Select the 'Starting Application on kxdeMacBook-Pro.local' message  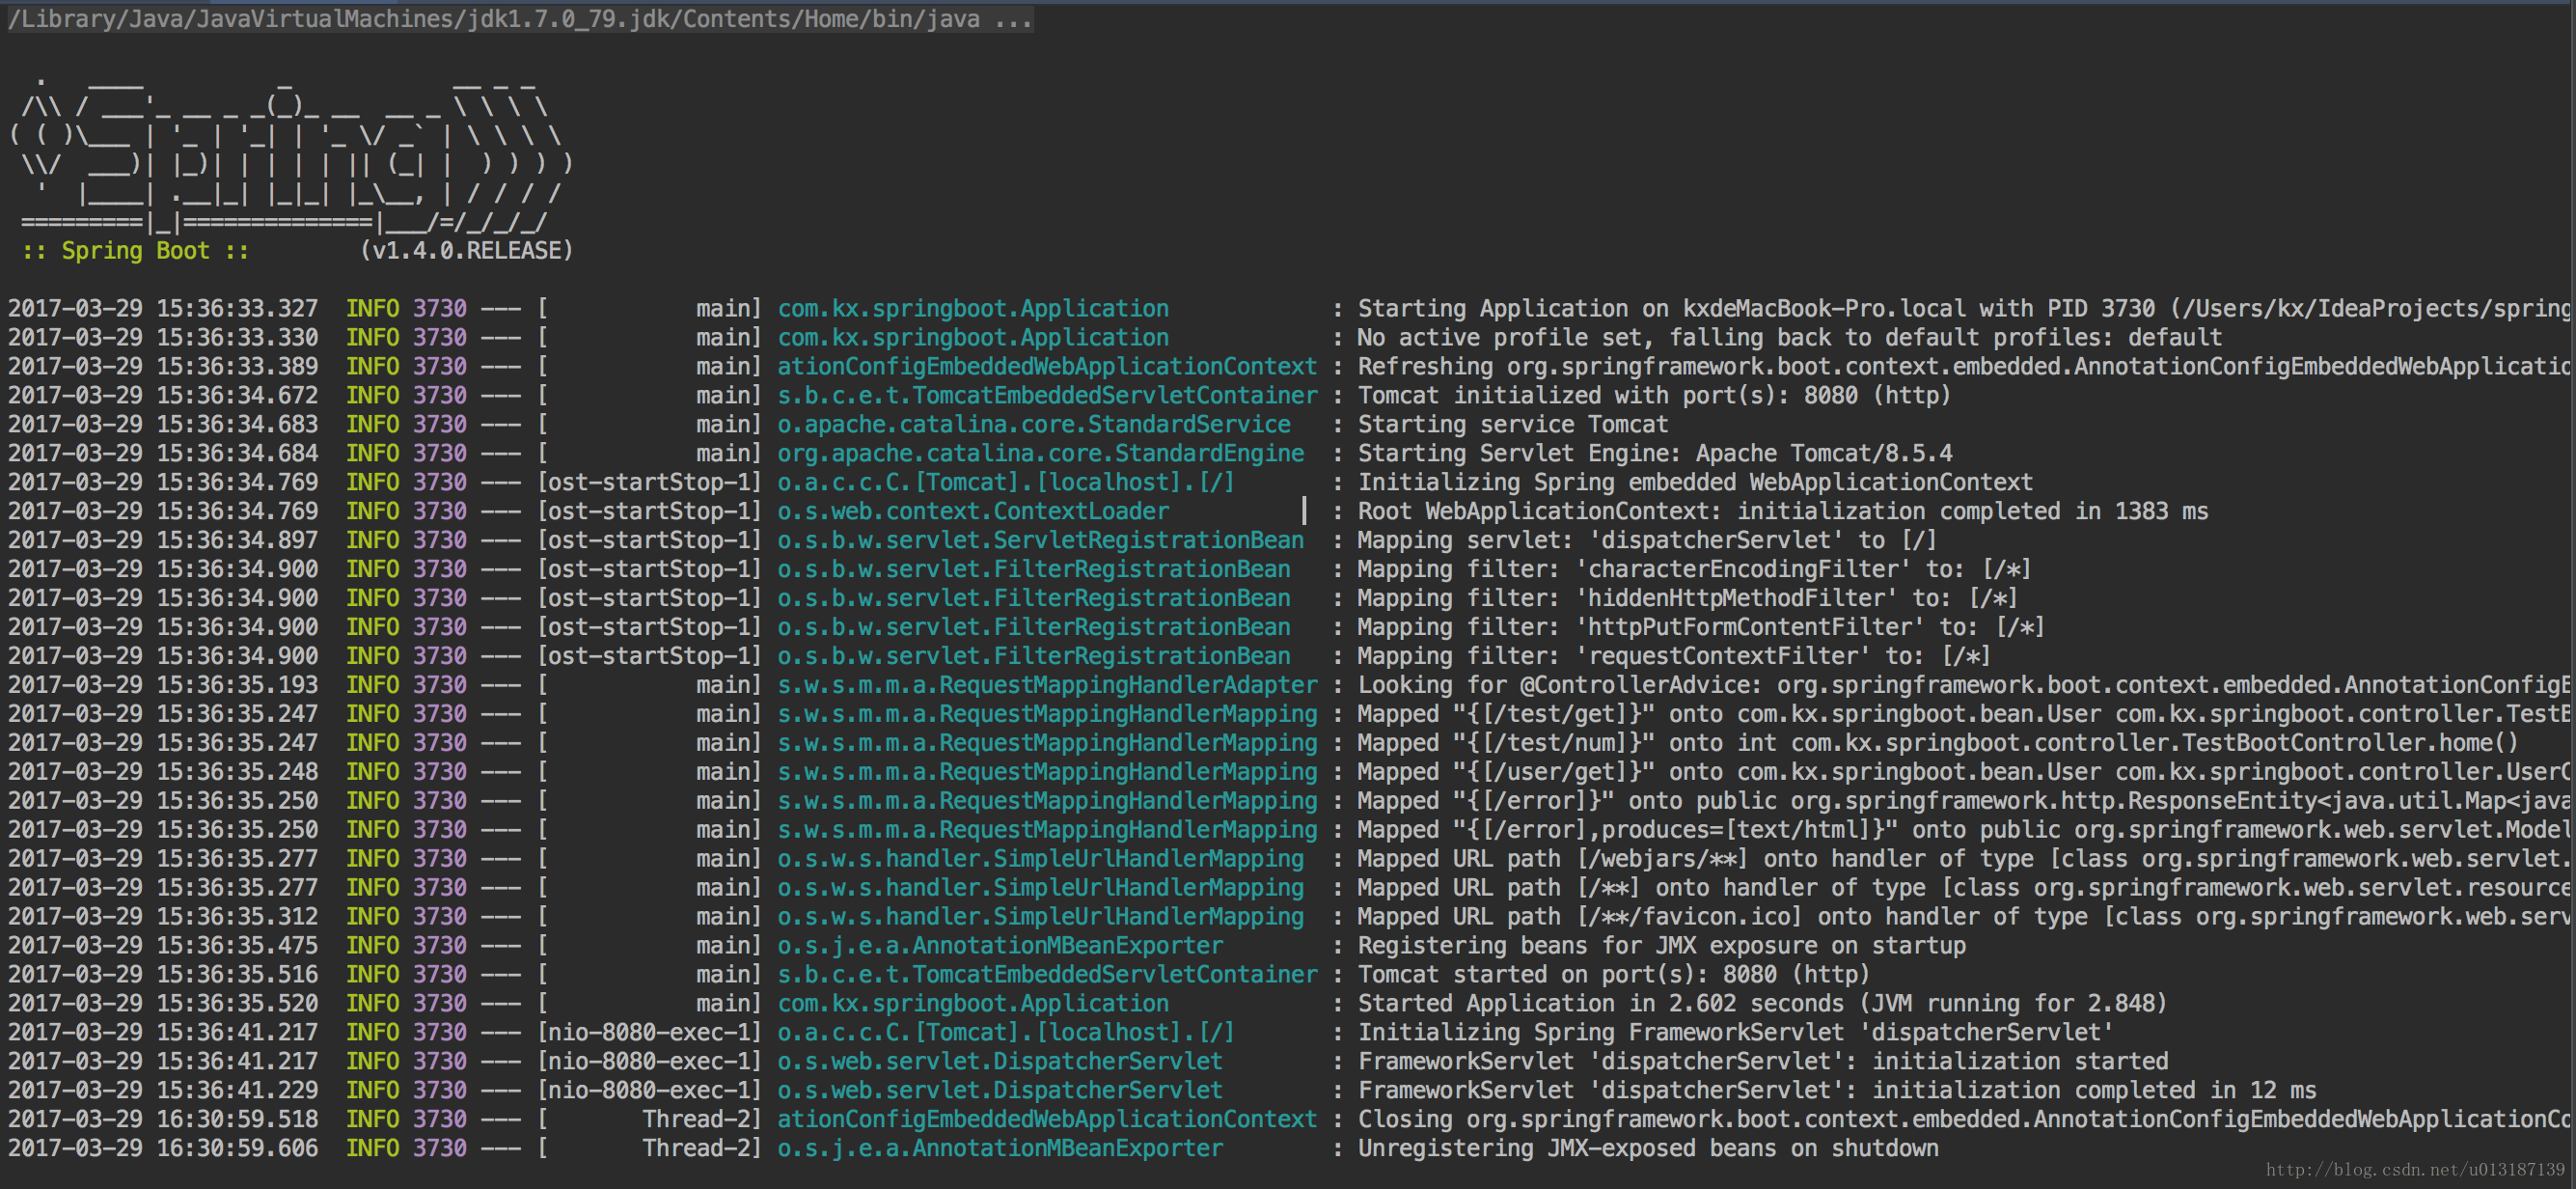[1963, 309]
